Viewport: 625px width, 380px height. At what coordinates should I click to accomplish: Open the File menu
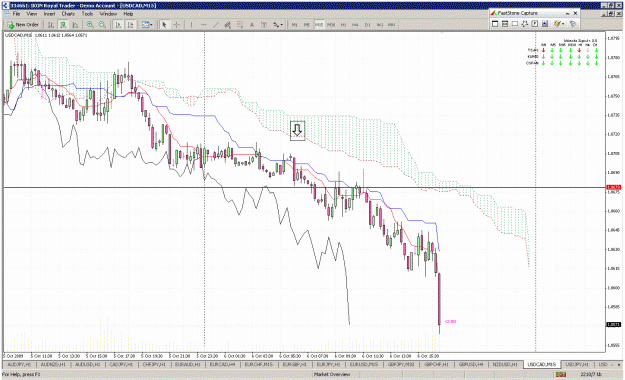pos(16,14)
